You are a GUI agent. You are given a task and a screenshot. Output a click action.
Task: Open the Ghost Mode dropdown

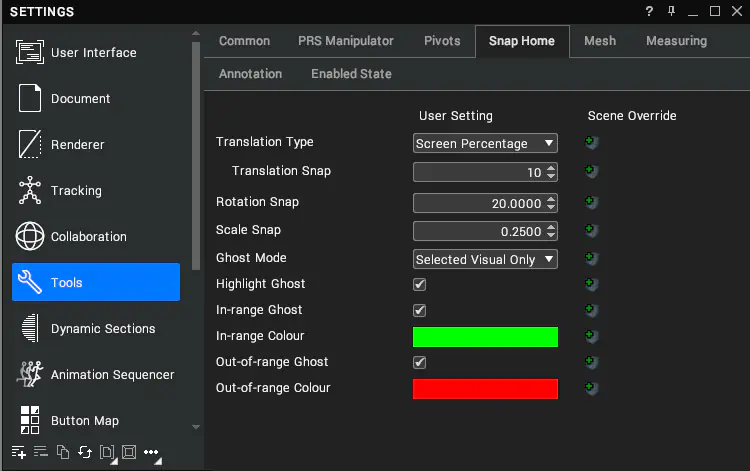tap(485, 259)
